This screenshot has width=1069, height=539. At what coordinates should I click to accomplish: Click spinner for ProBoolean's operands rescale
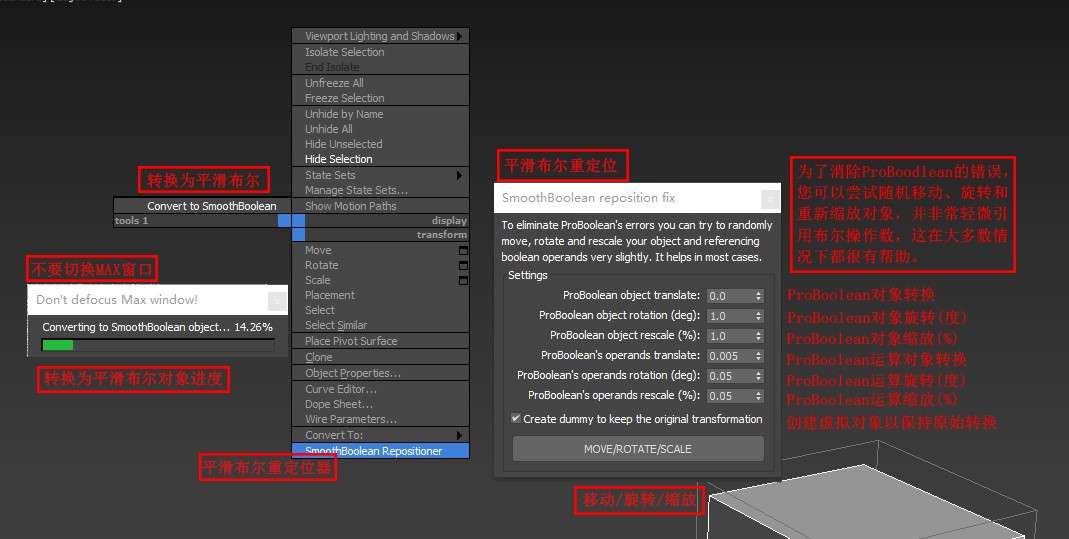pyautogui.click(x=759, y=396)
